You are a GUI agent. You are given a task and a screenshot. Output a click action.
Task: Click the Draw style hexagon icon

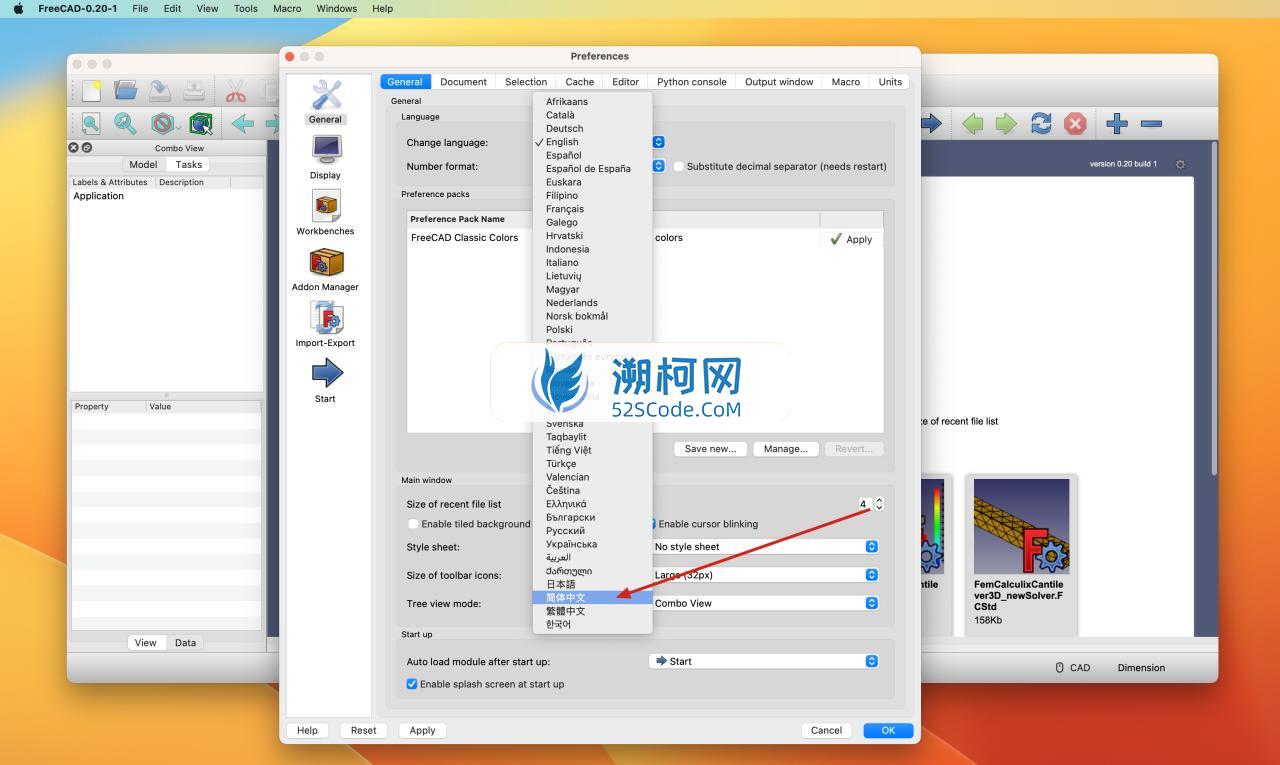161,124
